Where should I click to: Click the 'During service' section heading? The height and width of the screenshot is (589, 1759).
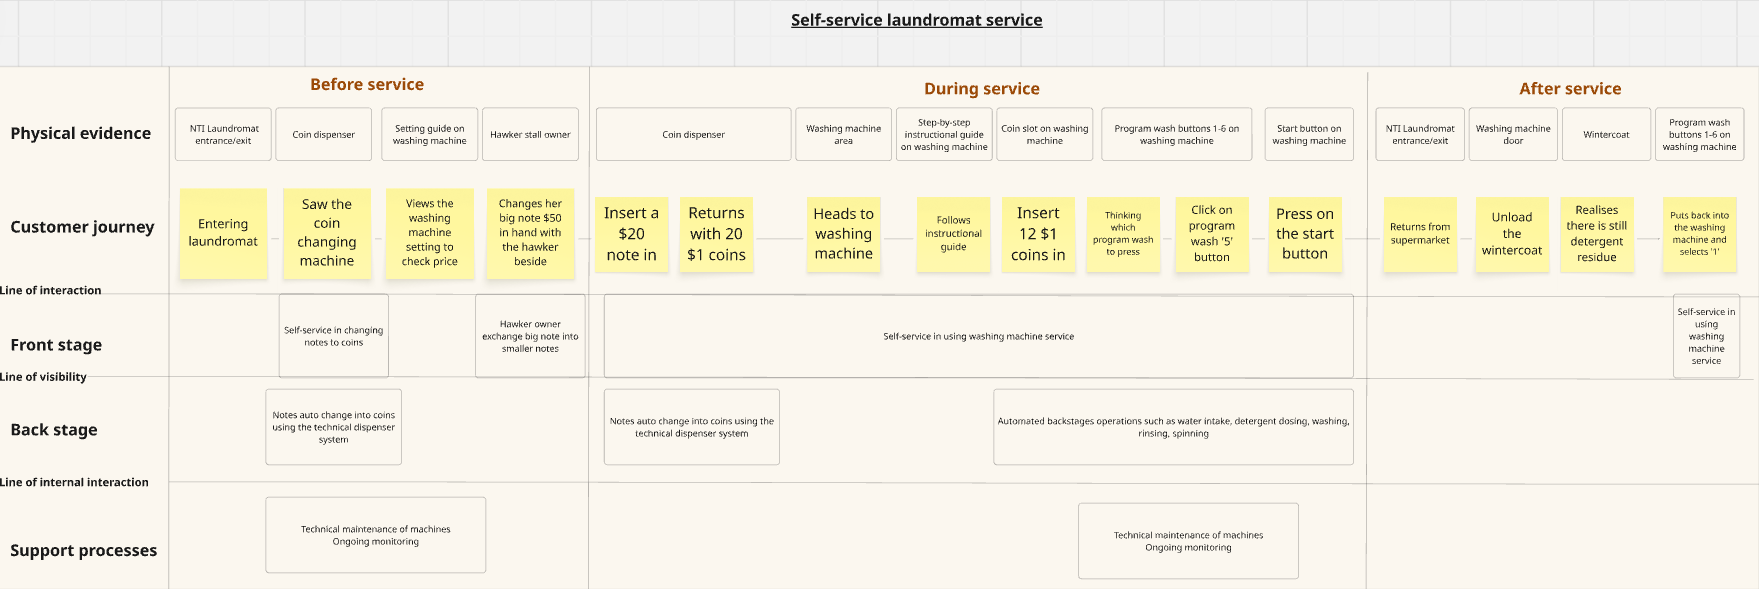tap(981, 89)
